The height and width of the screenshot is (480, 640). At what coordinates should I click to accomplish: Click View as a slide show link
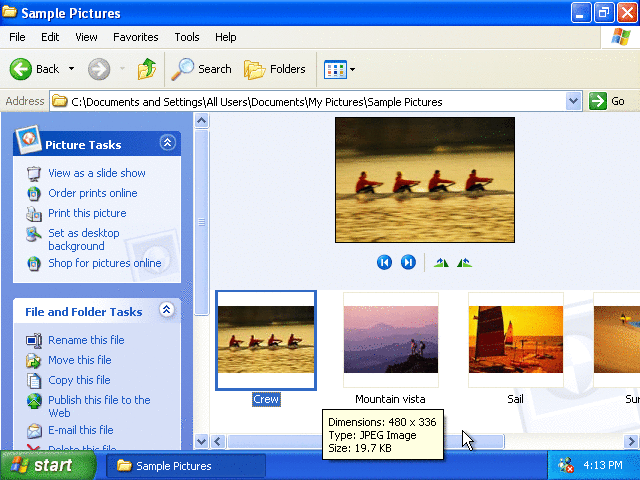point(97,173)
